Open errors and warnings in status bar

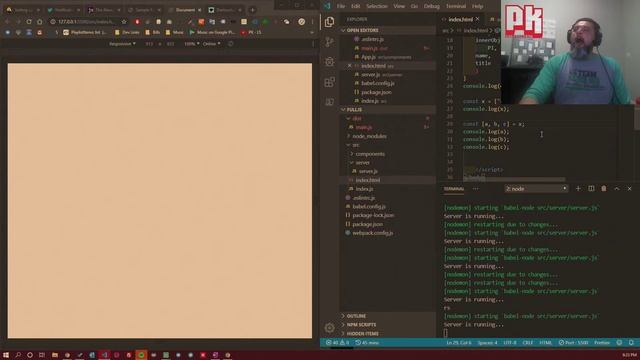tap(338, 343)
